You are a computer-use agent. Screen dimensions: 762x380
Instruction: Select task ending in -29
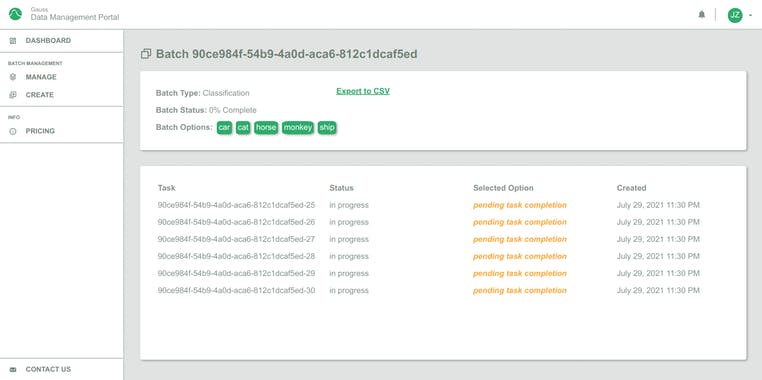click(236, 274)
